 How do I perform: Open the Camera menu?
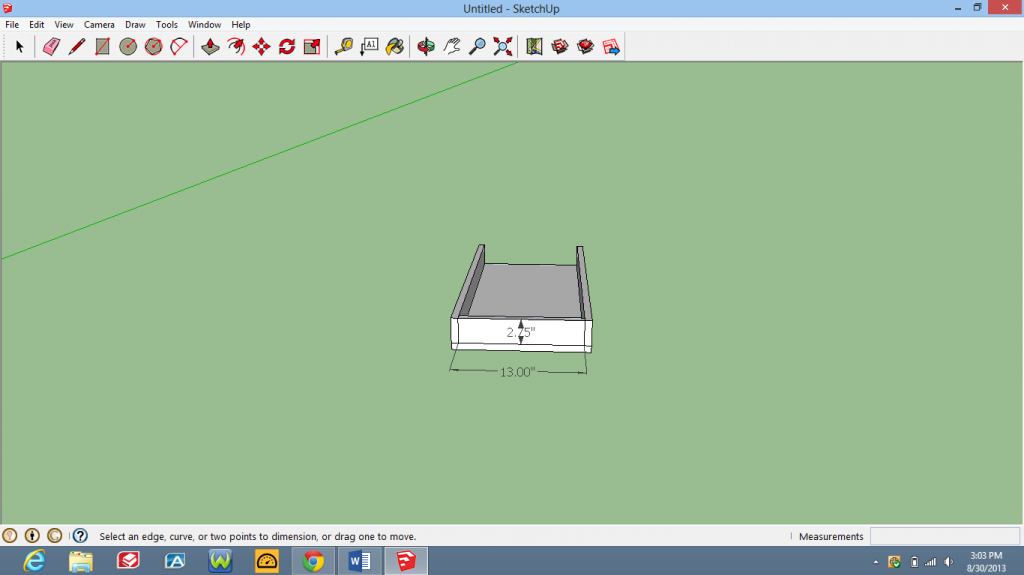pyautogui.click(x=99, y=24)
